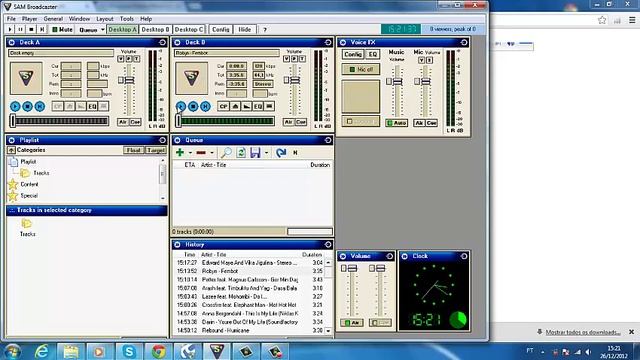Click the main toolbar stop button
Viewport: 640px width, 360px height.
[x=31, y=29]
